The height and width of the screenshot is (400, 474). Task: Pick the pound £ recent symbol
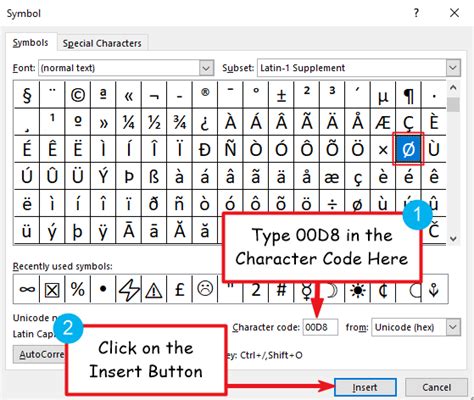[x=179, y=289]
